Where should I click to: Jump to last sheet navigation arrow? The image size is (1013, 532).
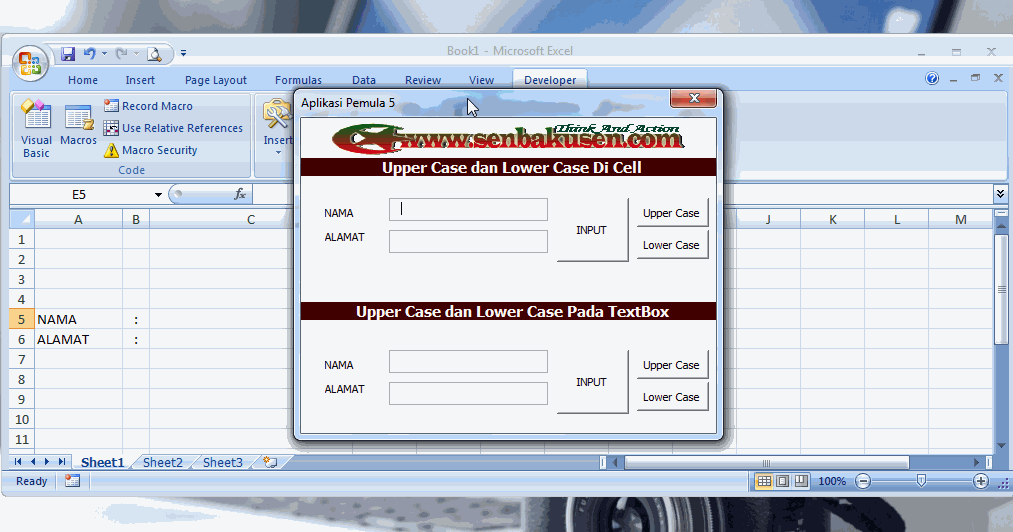pos(61,462)
